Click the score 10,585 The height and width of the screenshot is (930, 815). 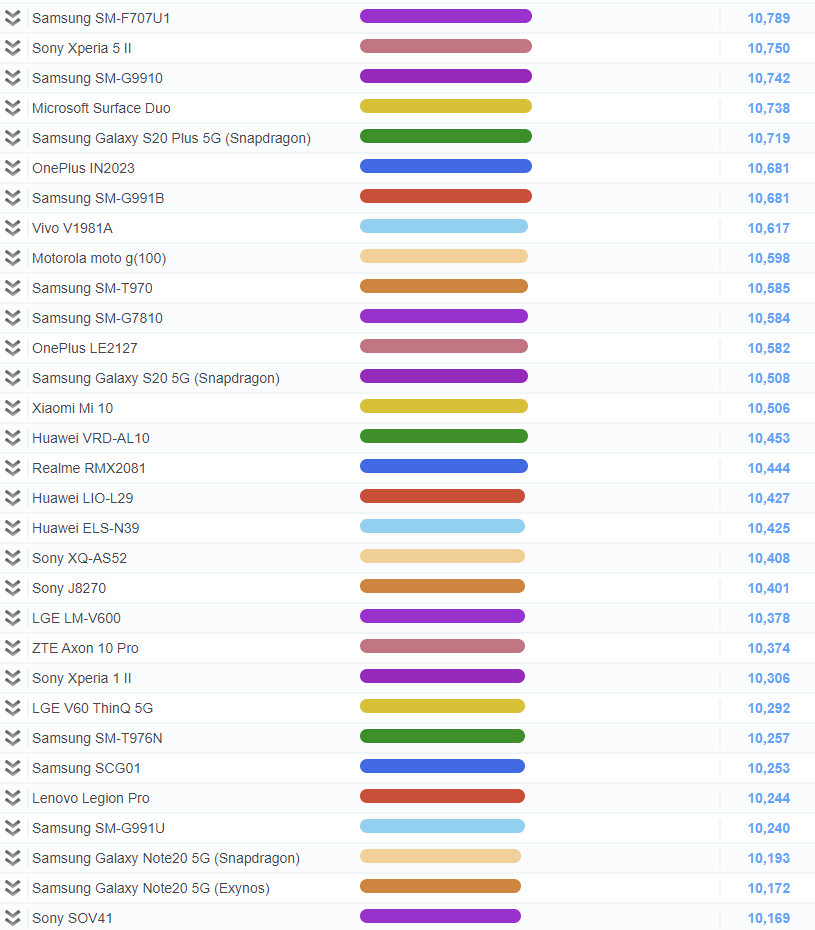point(769,288)
